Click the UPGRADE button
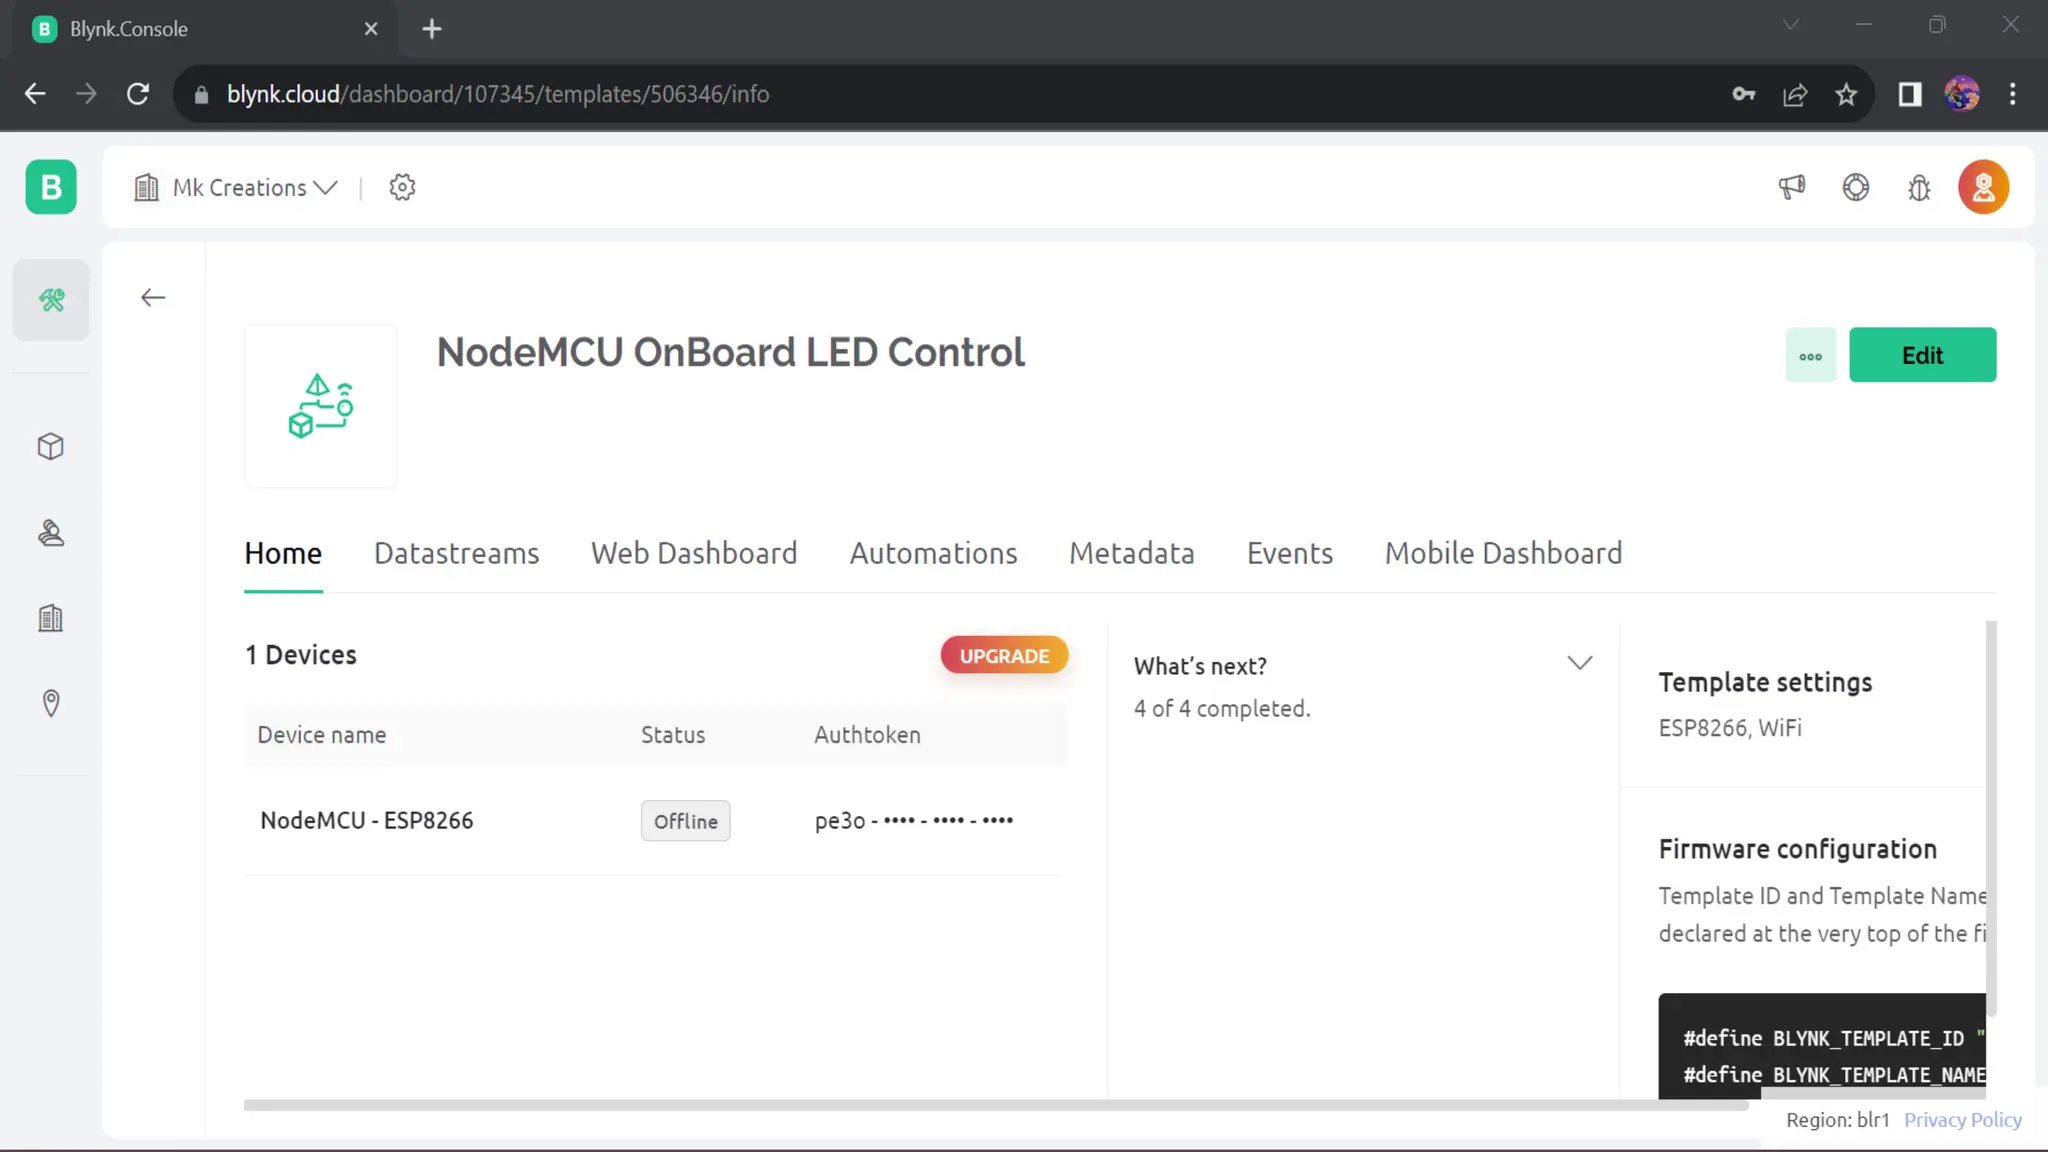 1004,656
